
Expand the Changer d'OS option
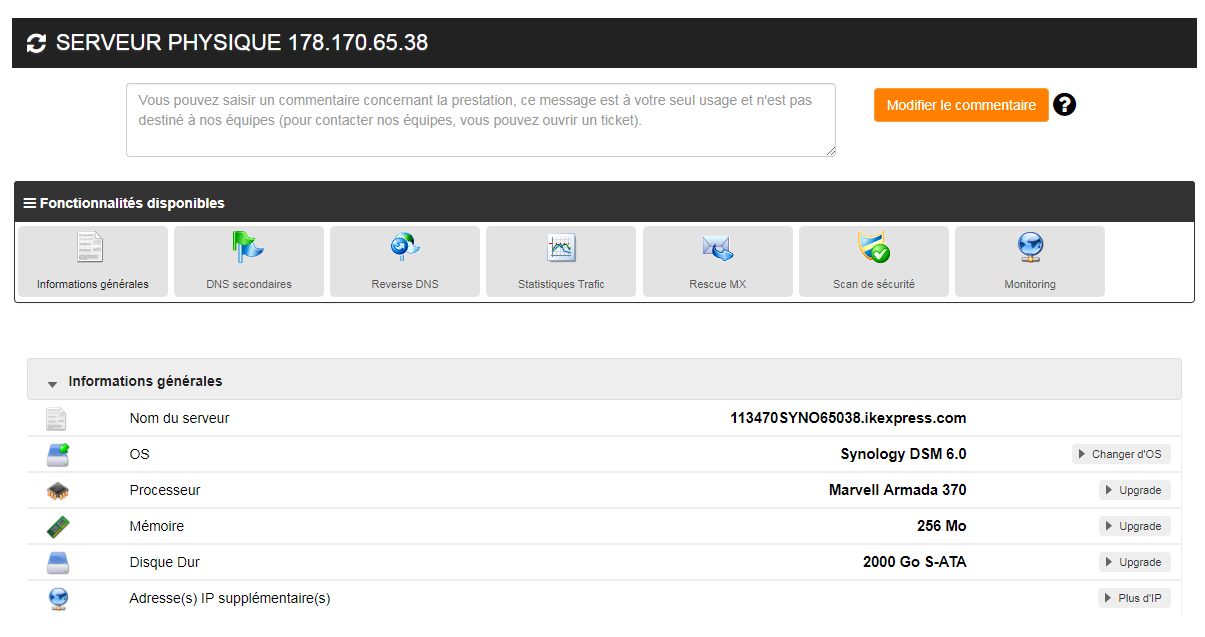1120,454
